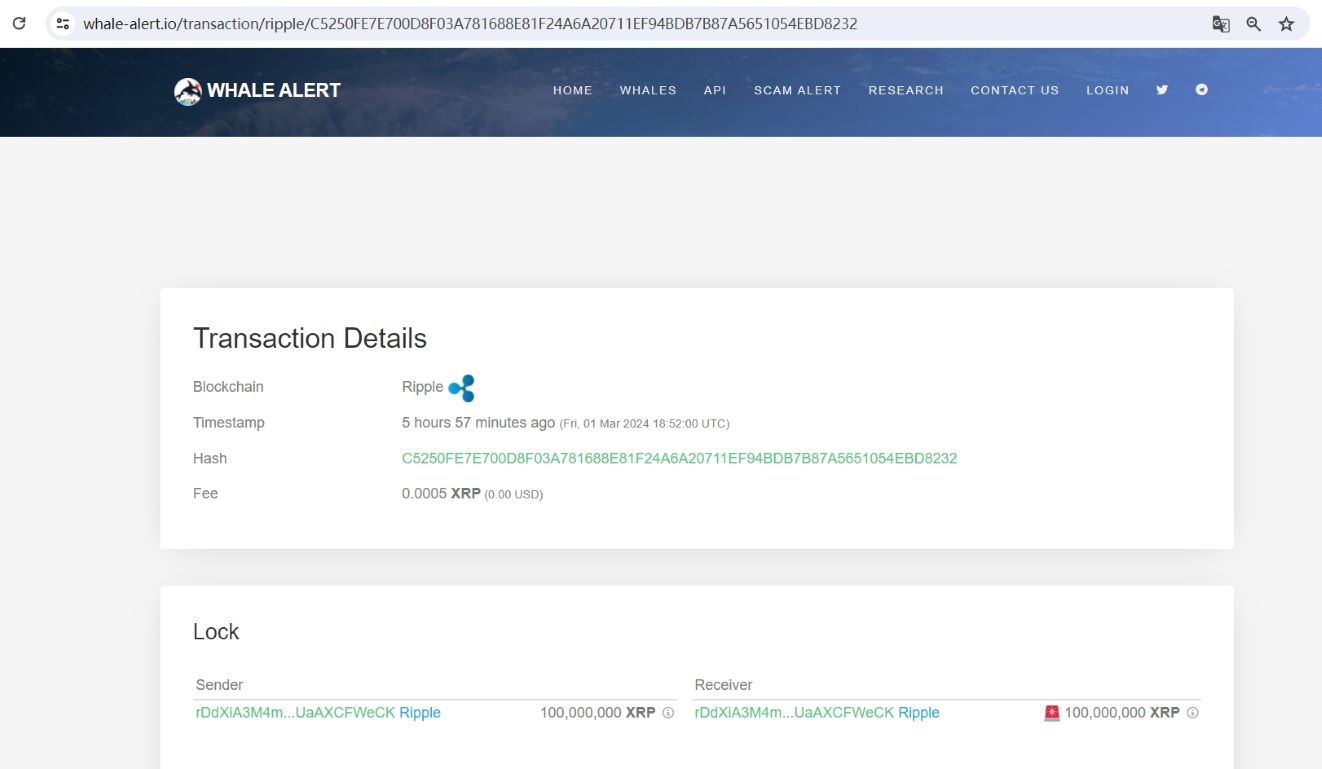Screen dimensions: 1322x769
Task: Click the '5 hours 57 minutes ago' timestamp
Action: (478, 422)
